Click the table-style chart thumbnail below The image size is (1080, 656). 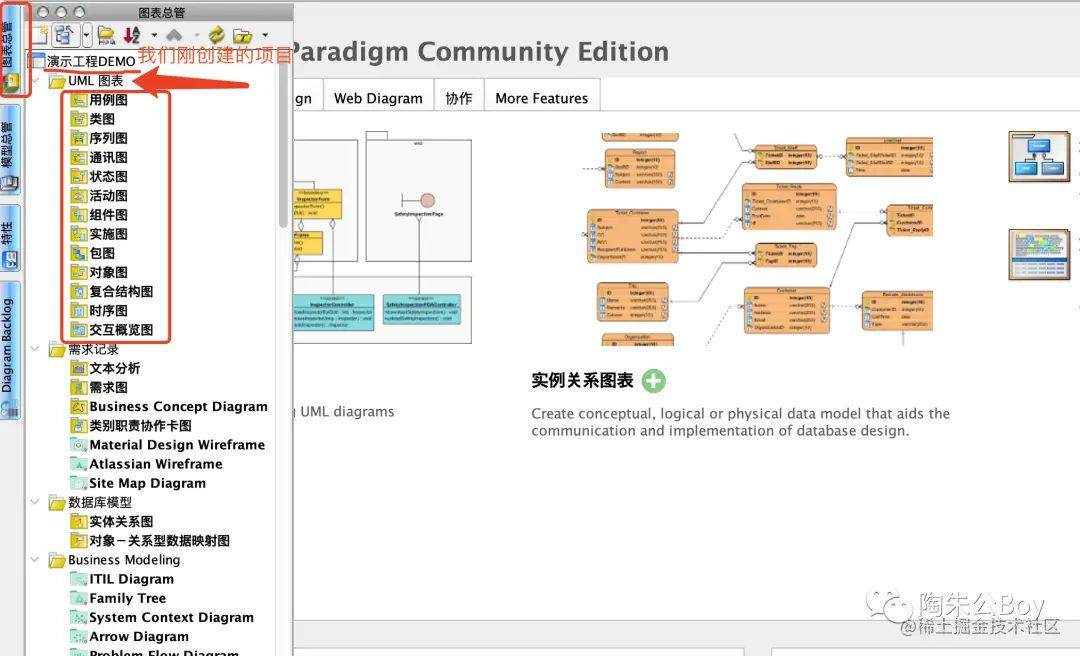[1039, 255]
